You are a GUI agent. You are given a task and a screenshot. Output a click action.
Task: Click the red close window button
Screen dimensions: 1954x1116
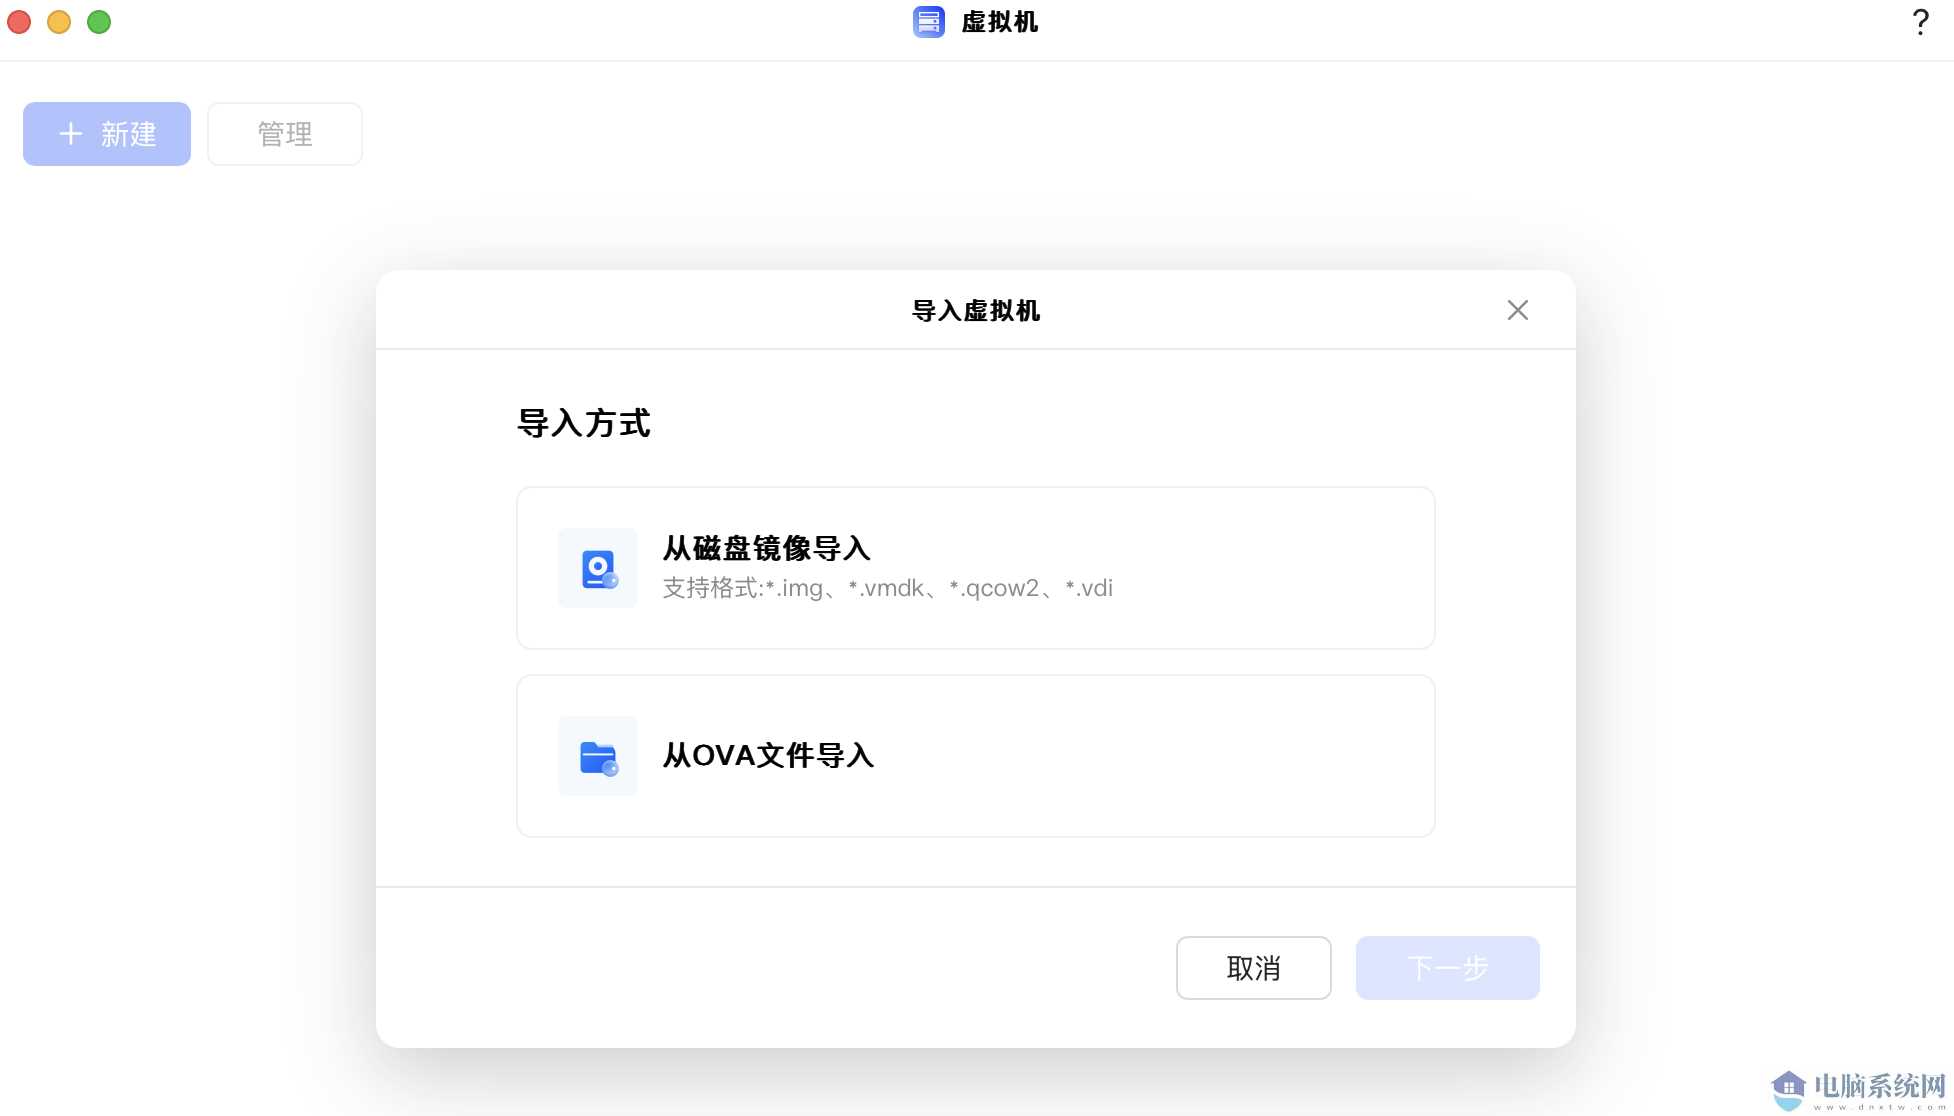tap(19, 22)
